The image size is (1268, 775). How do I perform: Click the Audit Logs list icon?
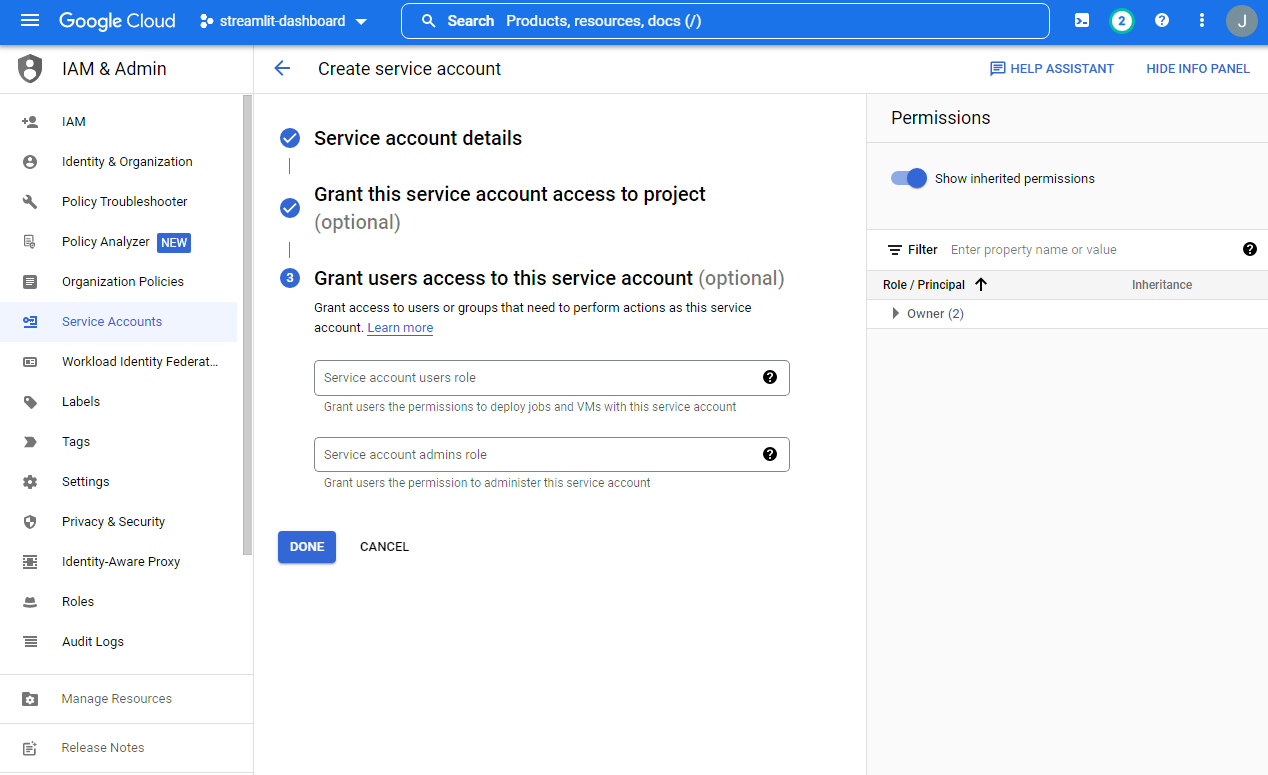30,642
